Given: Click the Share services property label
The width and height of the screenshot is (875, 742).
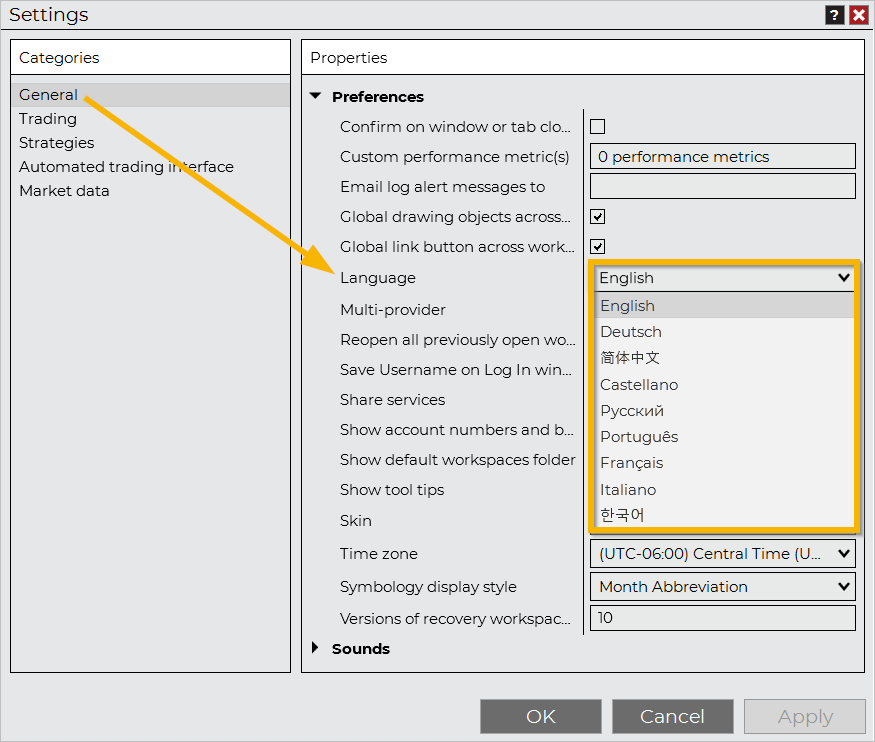Looking at the screenshot, I should click(393, 400).
